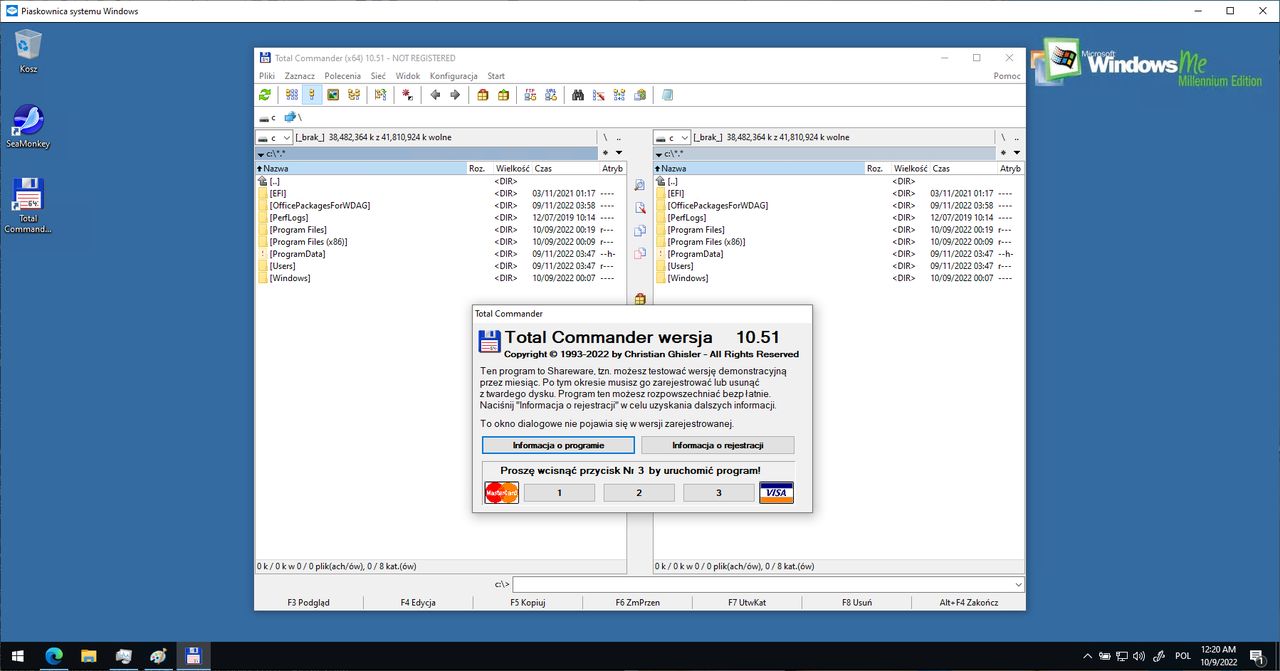Click the binoculars search icon
The height and width of the screenshot is (671, 1280).
pyautogui.click(x=577, y=95)
